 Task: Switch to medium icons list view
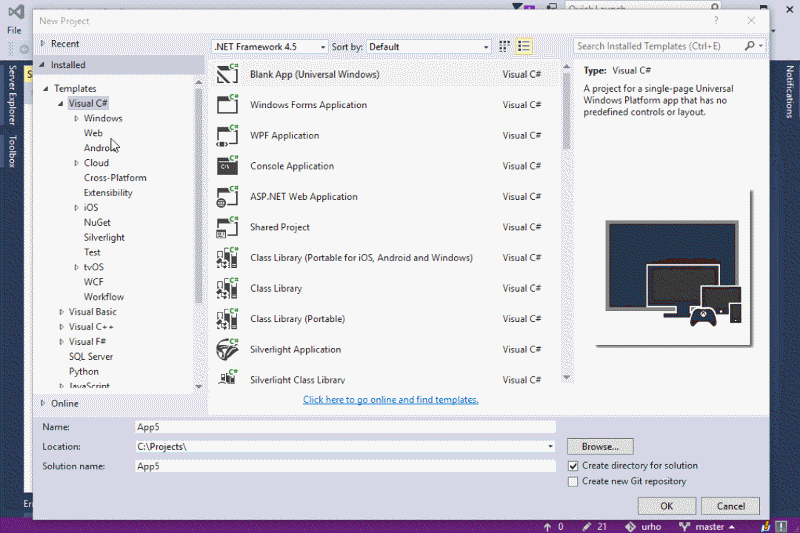click(x=523, y=46)
